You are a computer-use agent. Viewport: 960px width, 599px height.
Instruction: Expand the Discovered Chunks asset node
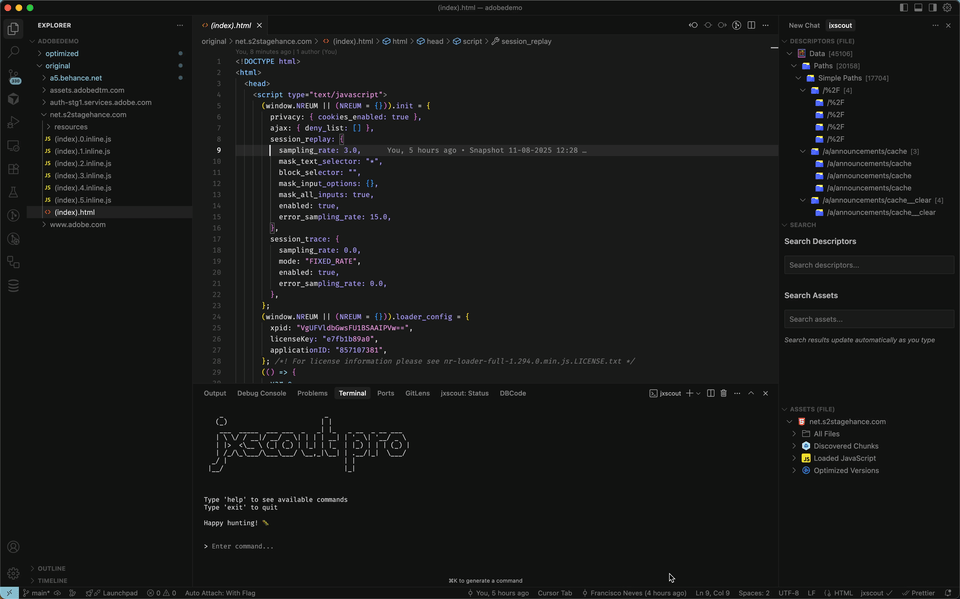(794, 446)
